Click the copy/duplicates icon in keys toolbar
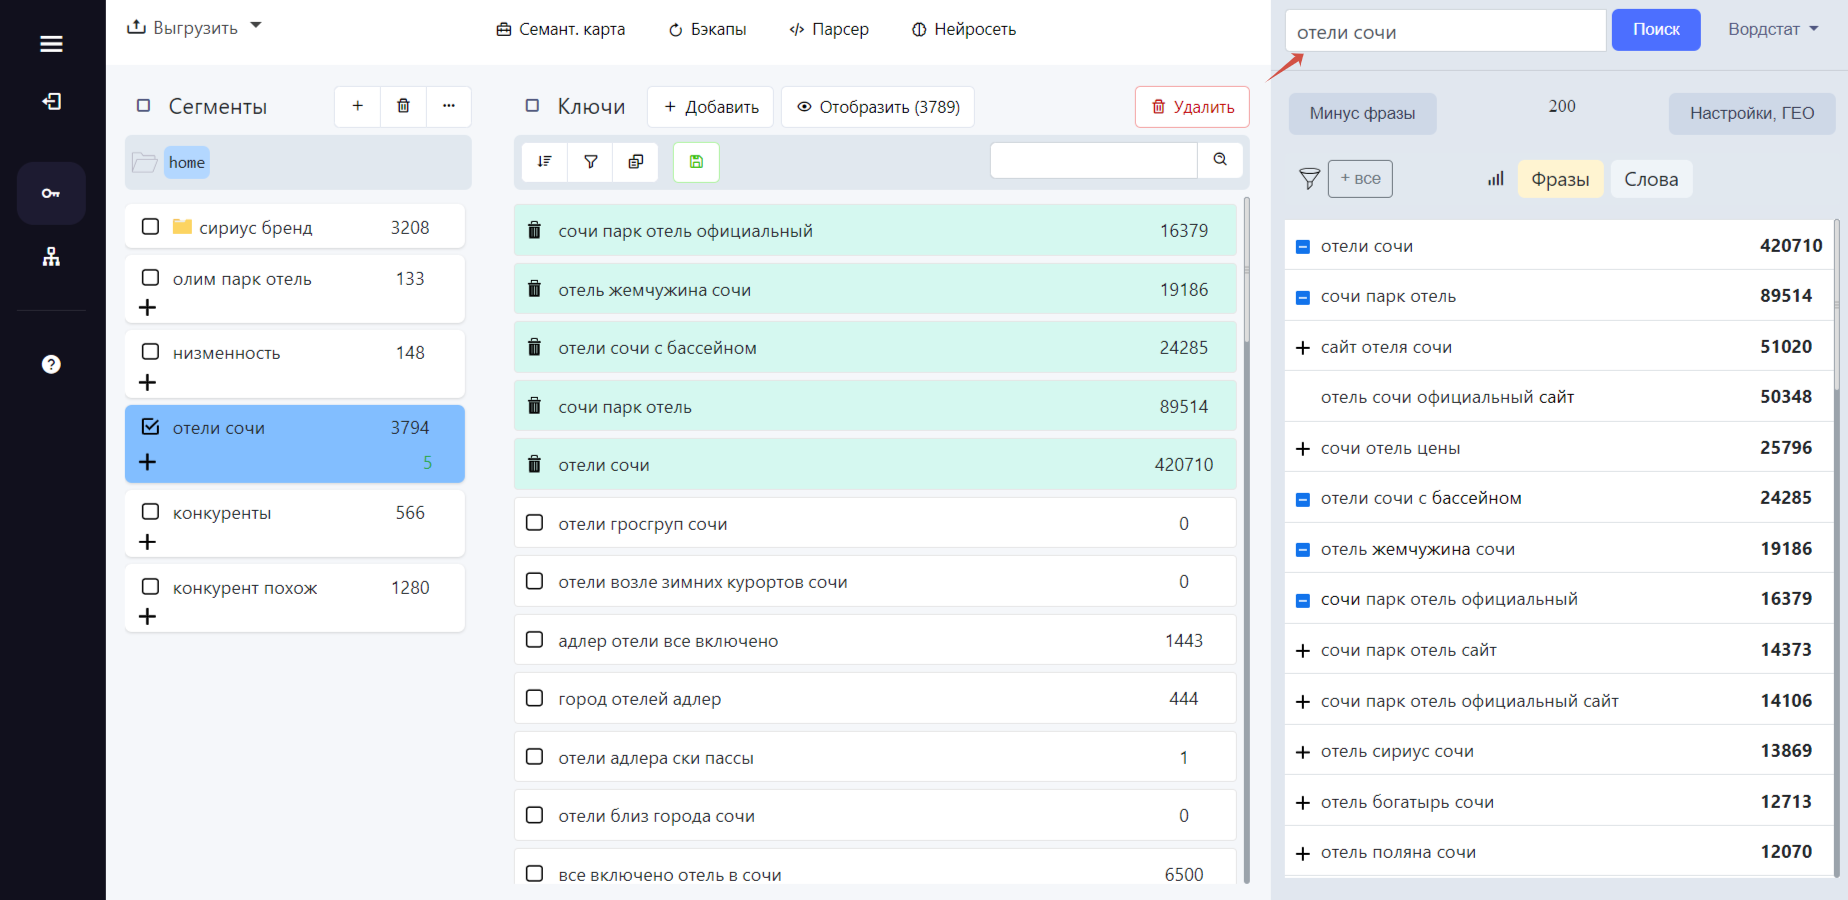Image resolution: width=1848 pixels, height=900 pixels. coord(636,161)
